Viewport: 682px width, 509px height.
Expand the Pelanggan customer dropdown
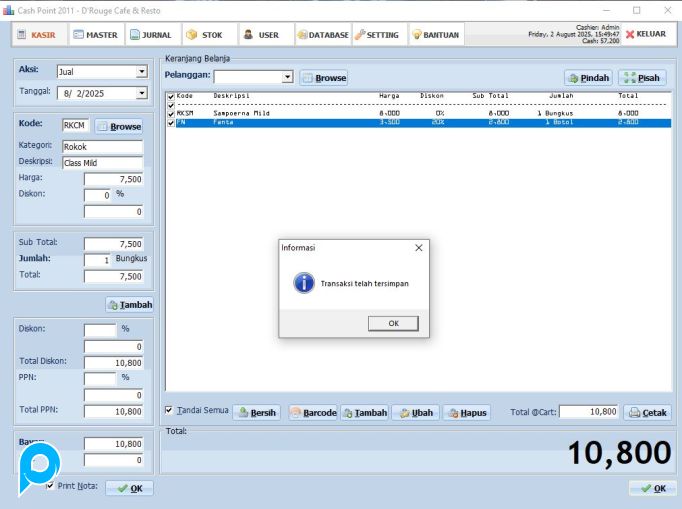[x=288, y=76]
